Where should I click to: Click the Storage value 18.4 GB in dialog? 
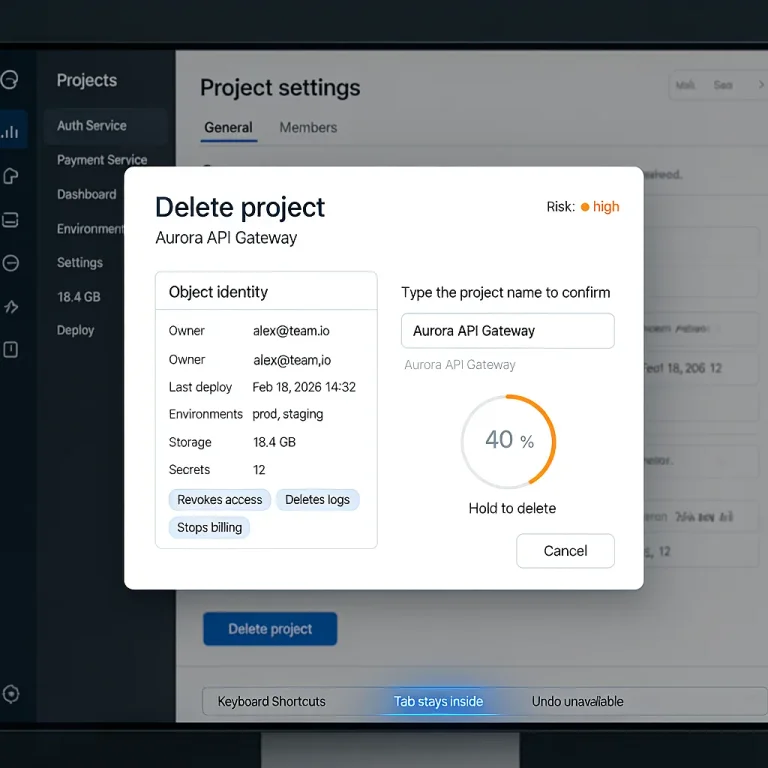[274, 442]
